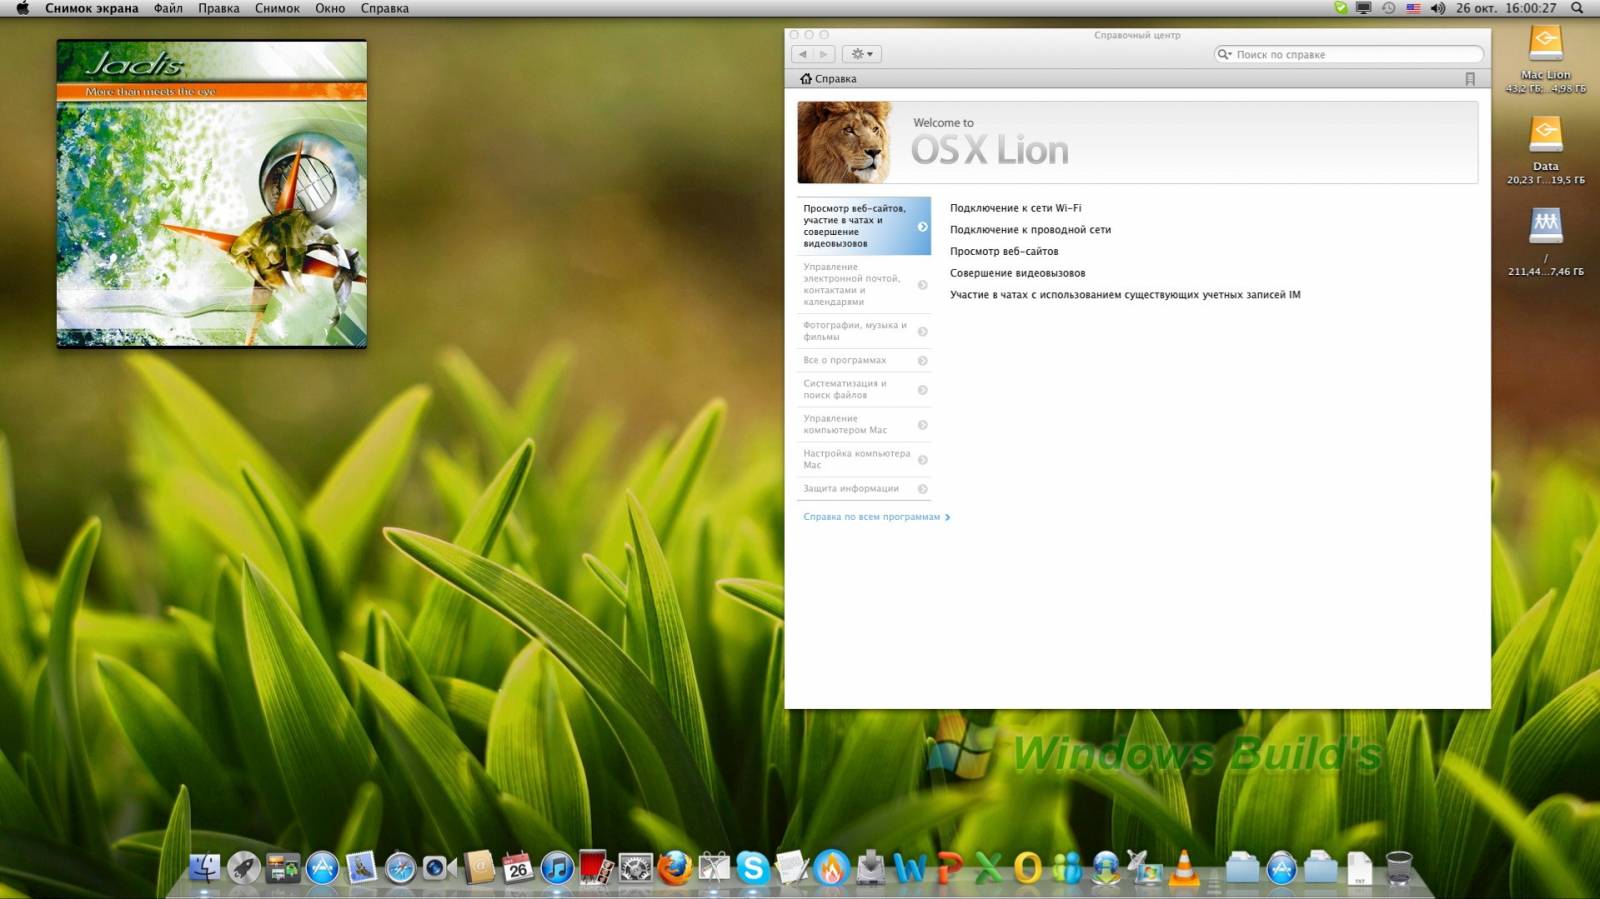Open Снимок menu
The image size is (1600, 899).
coord(277,8)
